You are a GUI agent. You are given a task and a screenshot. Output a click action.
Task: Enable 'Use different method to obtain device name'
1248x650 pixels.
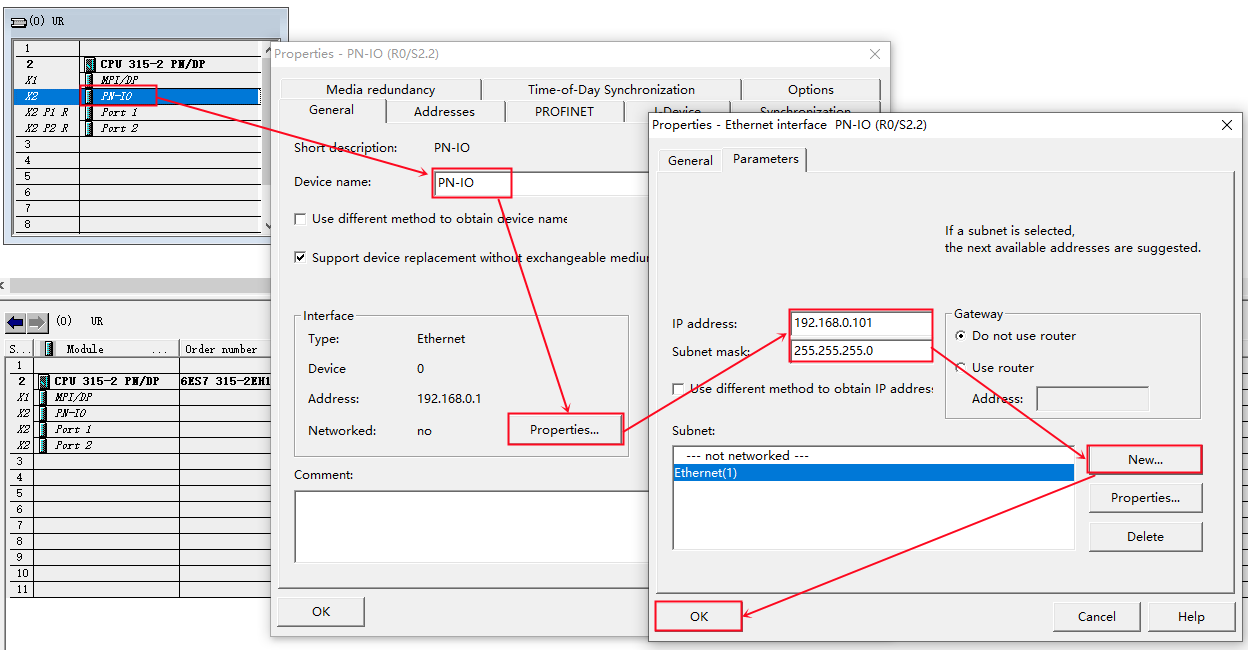coord(301,219)
